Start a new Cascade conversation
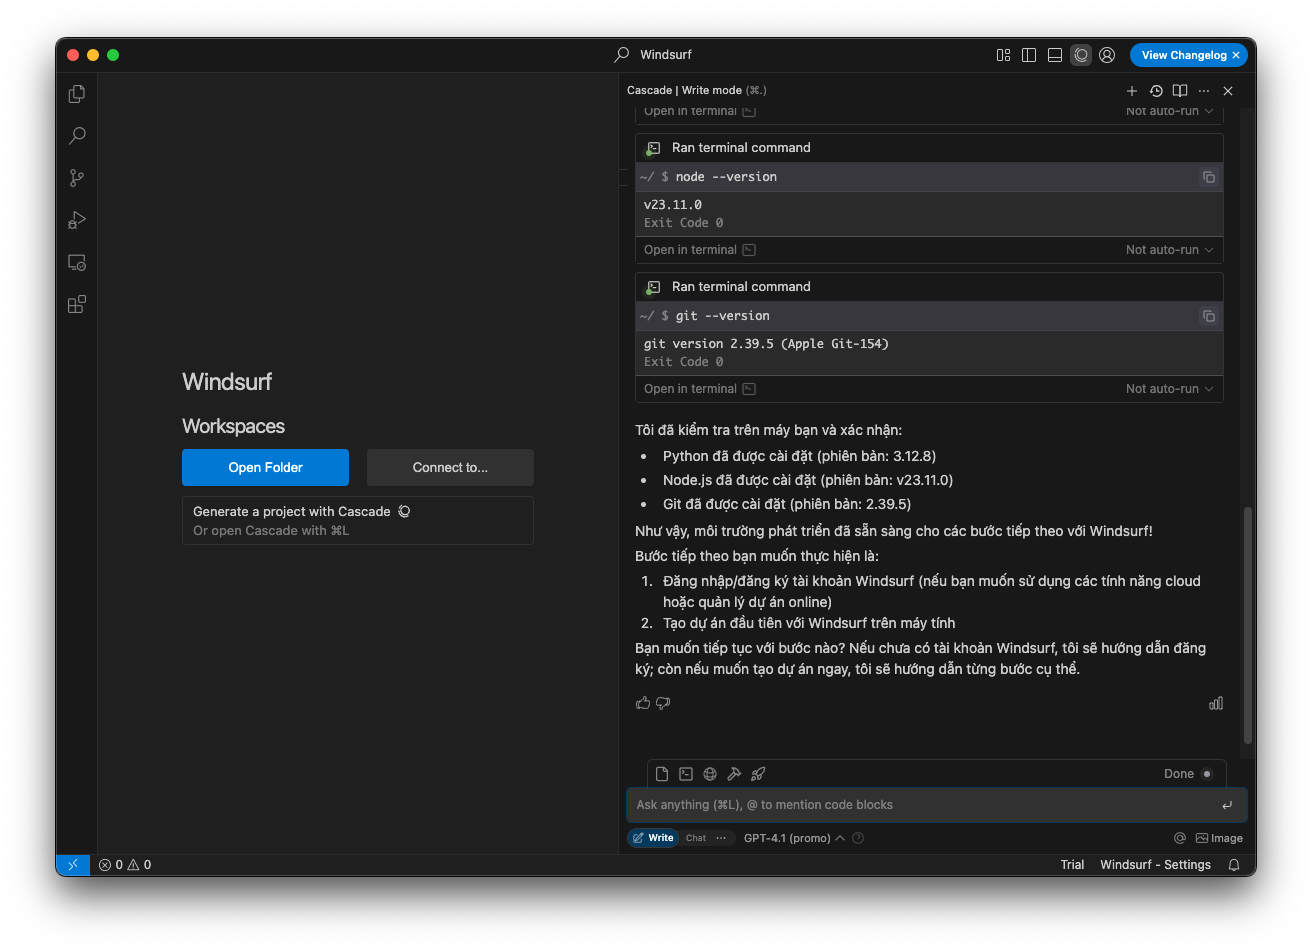This screenshot has height=950, width=1312. (1132, 91)
